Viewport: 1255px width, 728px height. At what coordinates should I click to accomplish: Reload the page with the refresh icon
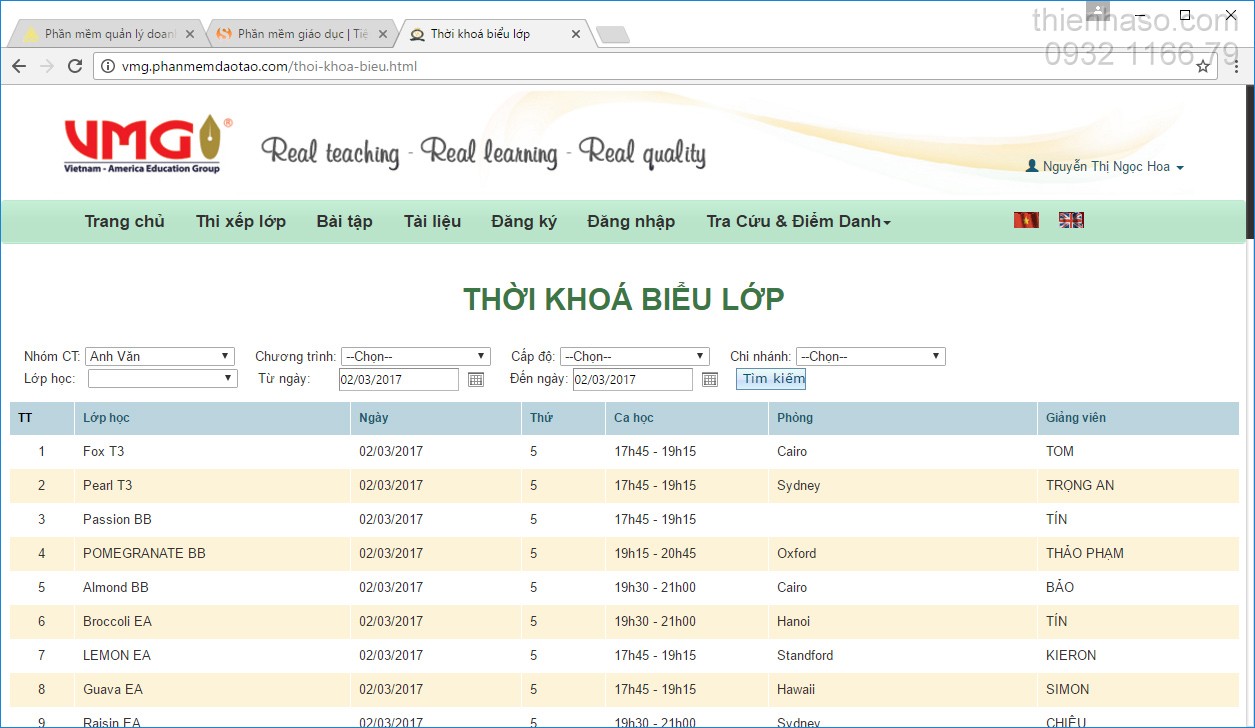[x=75, y=66]
